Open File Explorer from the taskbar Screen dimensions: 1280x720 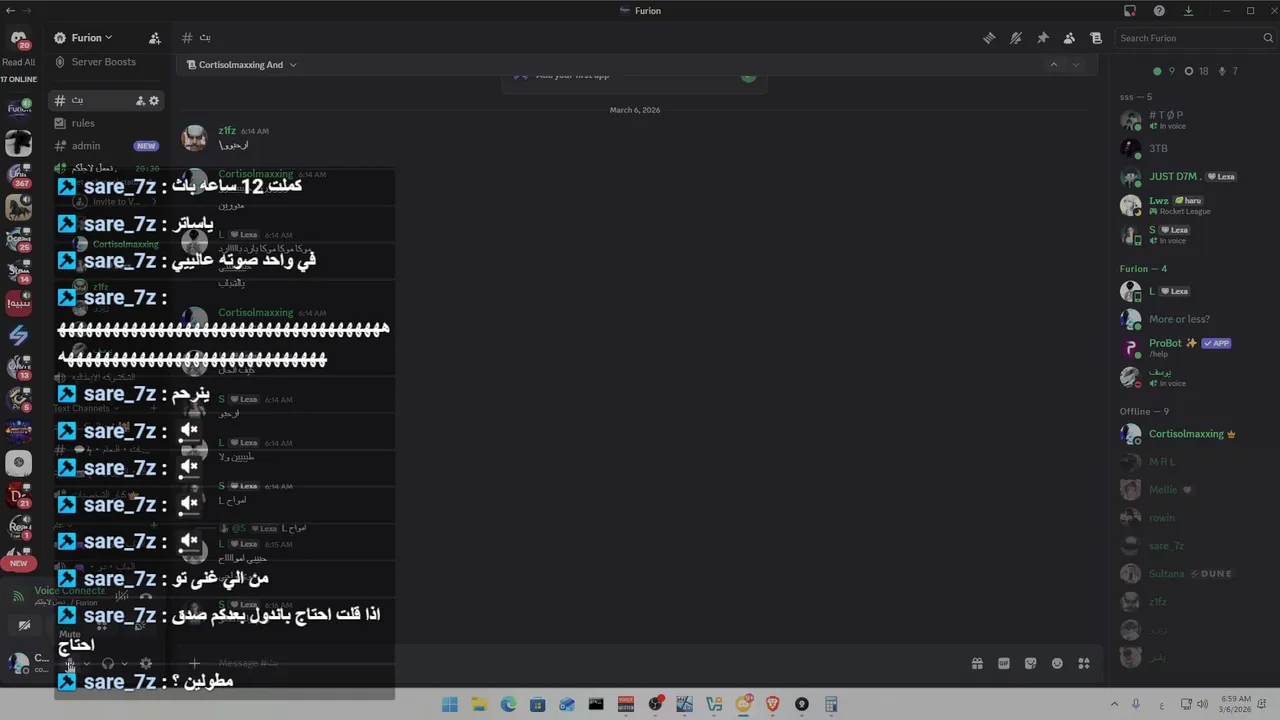[x=479, y=704]
